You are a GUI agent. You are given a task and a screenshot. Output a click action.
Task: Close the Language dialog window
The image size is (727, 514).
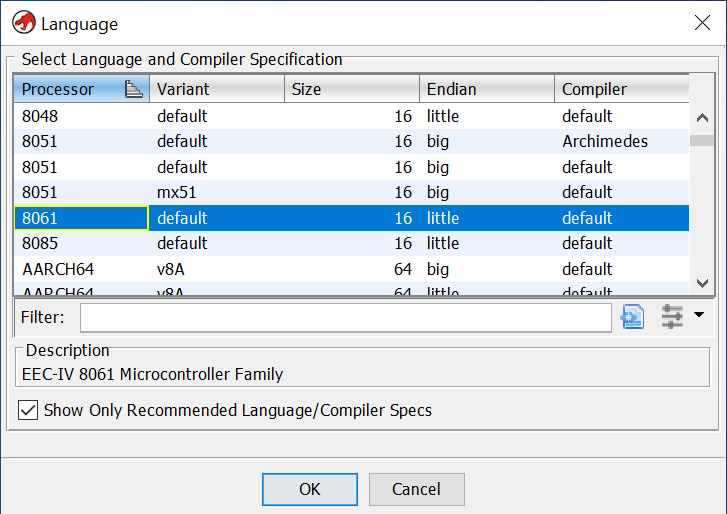pos(702,22)
